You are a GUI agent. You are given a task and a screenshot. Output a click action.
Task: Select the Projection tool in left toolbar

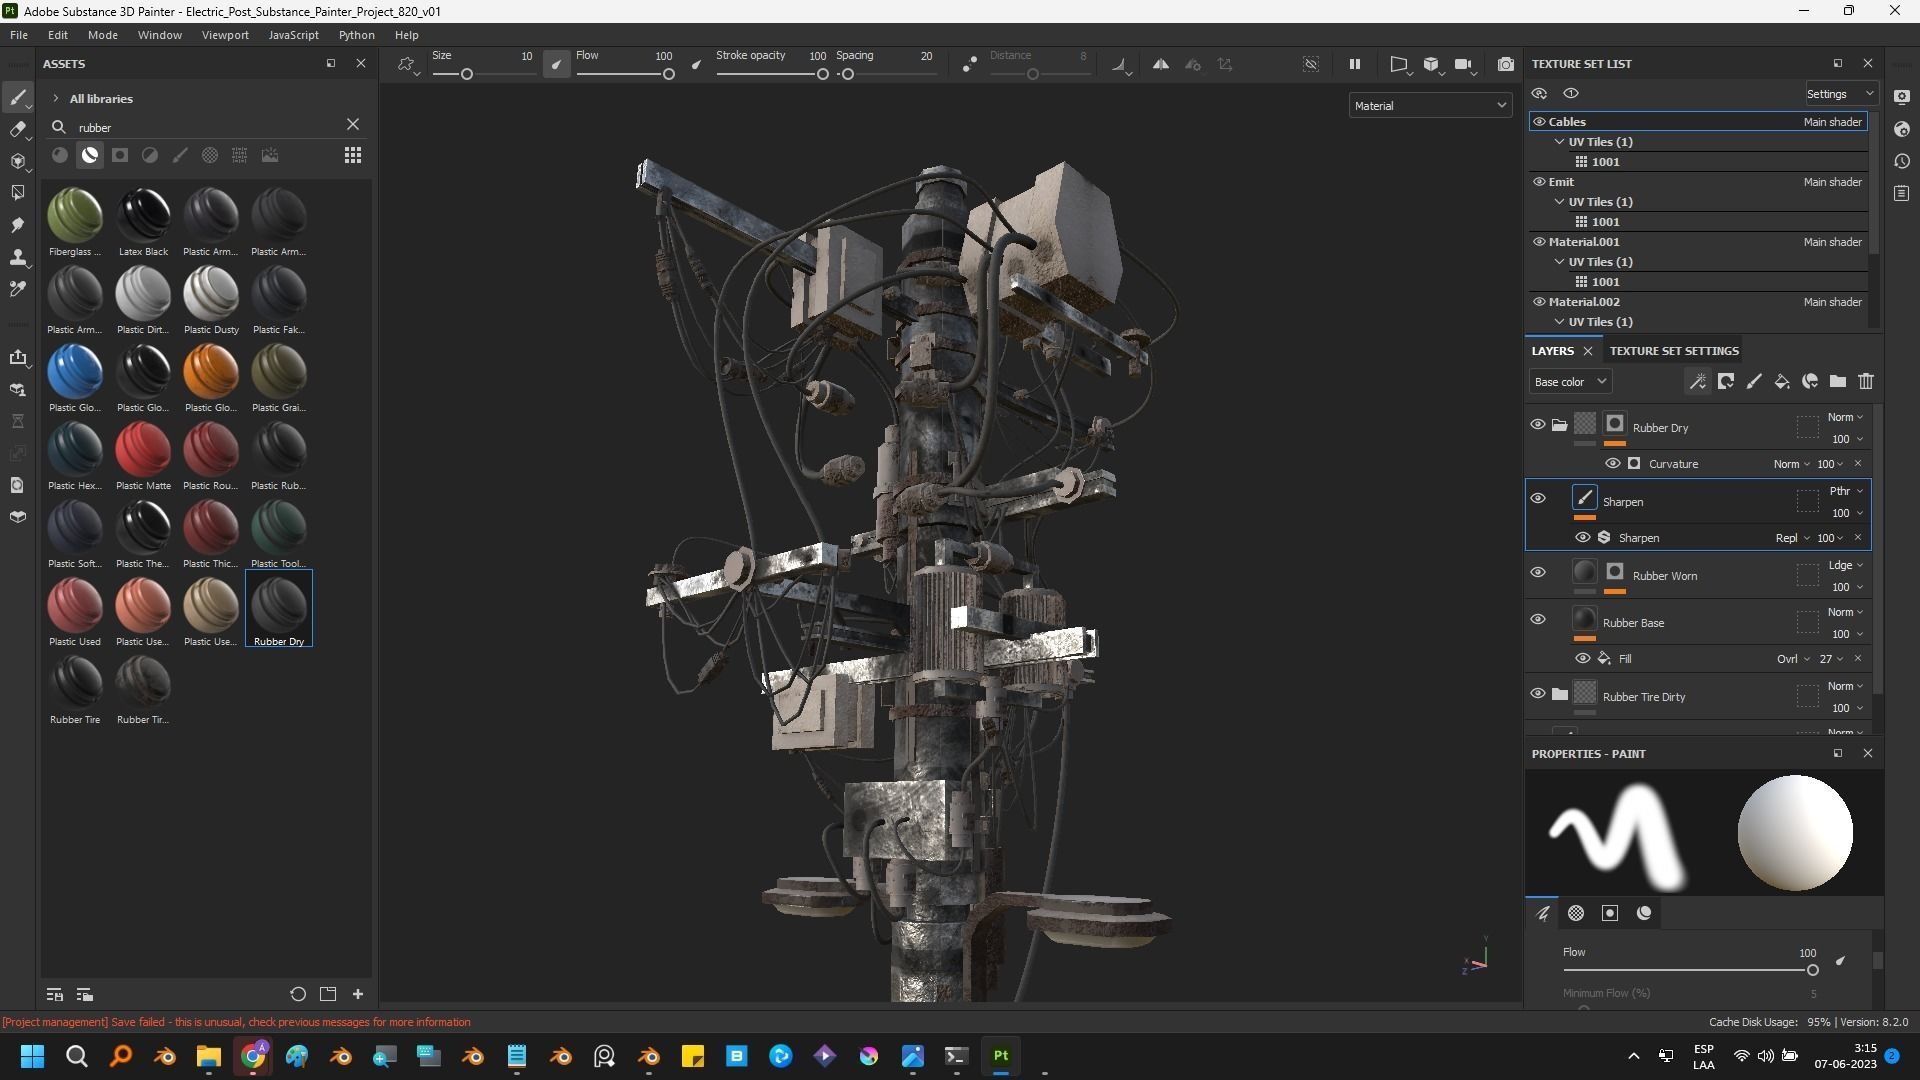pyautogui.click(x=17, y=161)
